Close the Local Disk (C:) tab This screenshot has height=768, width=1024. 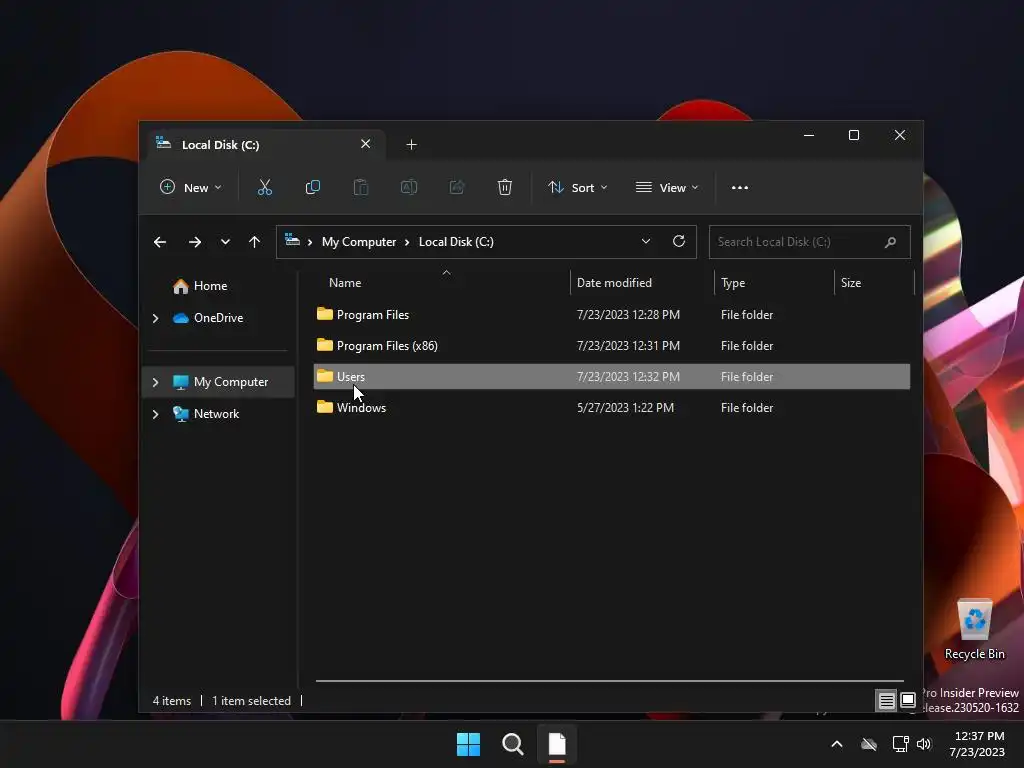[366, 144]
